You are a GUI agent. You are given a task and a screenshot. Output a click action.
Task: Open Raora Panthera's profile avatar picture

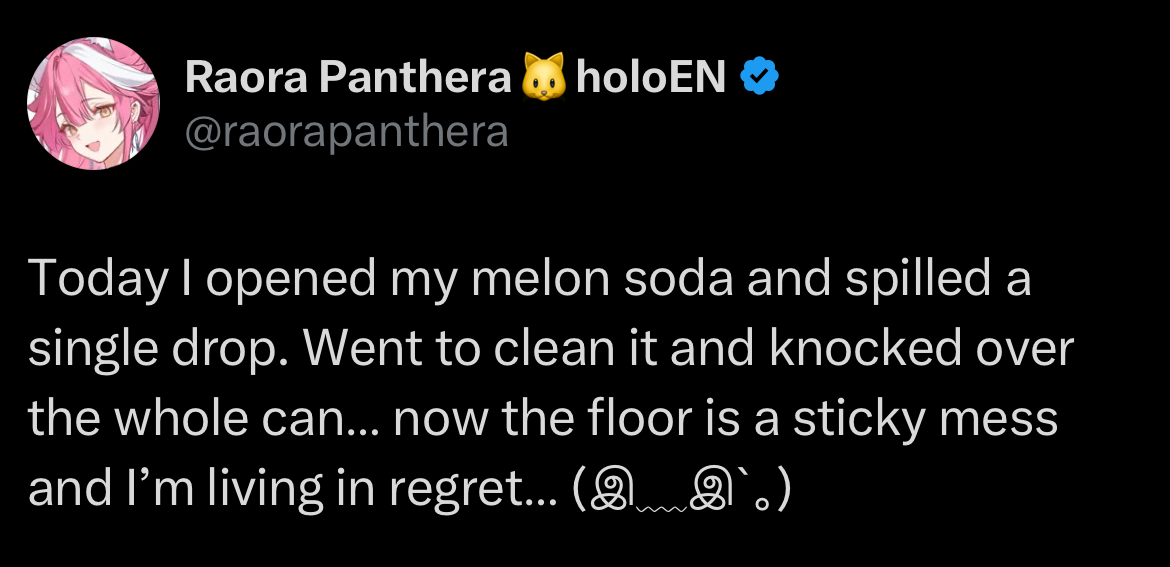click(x=93, y=104)
